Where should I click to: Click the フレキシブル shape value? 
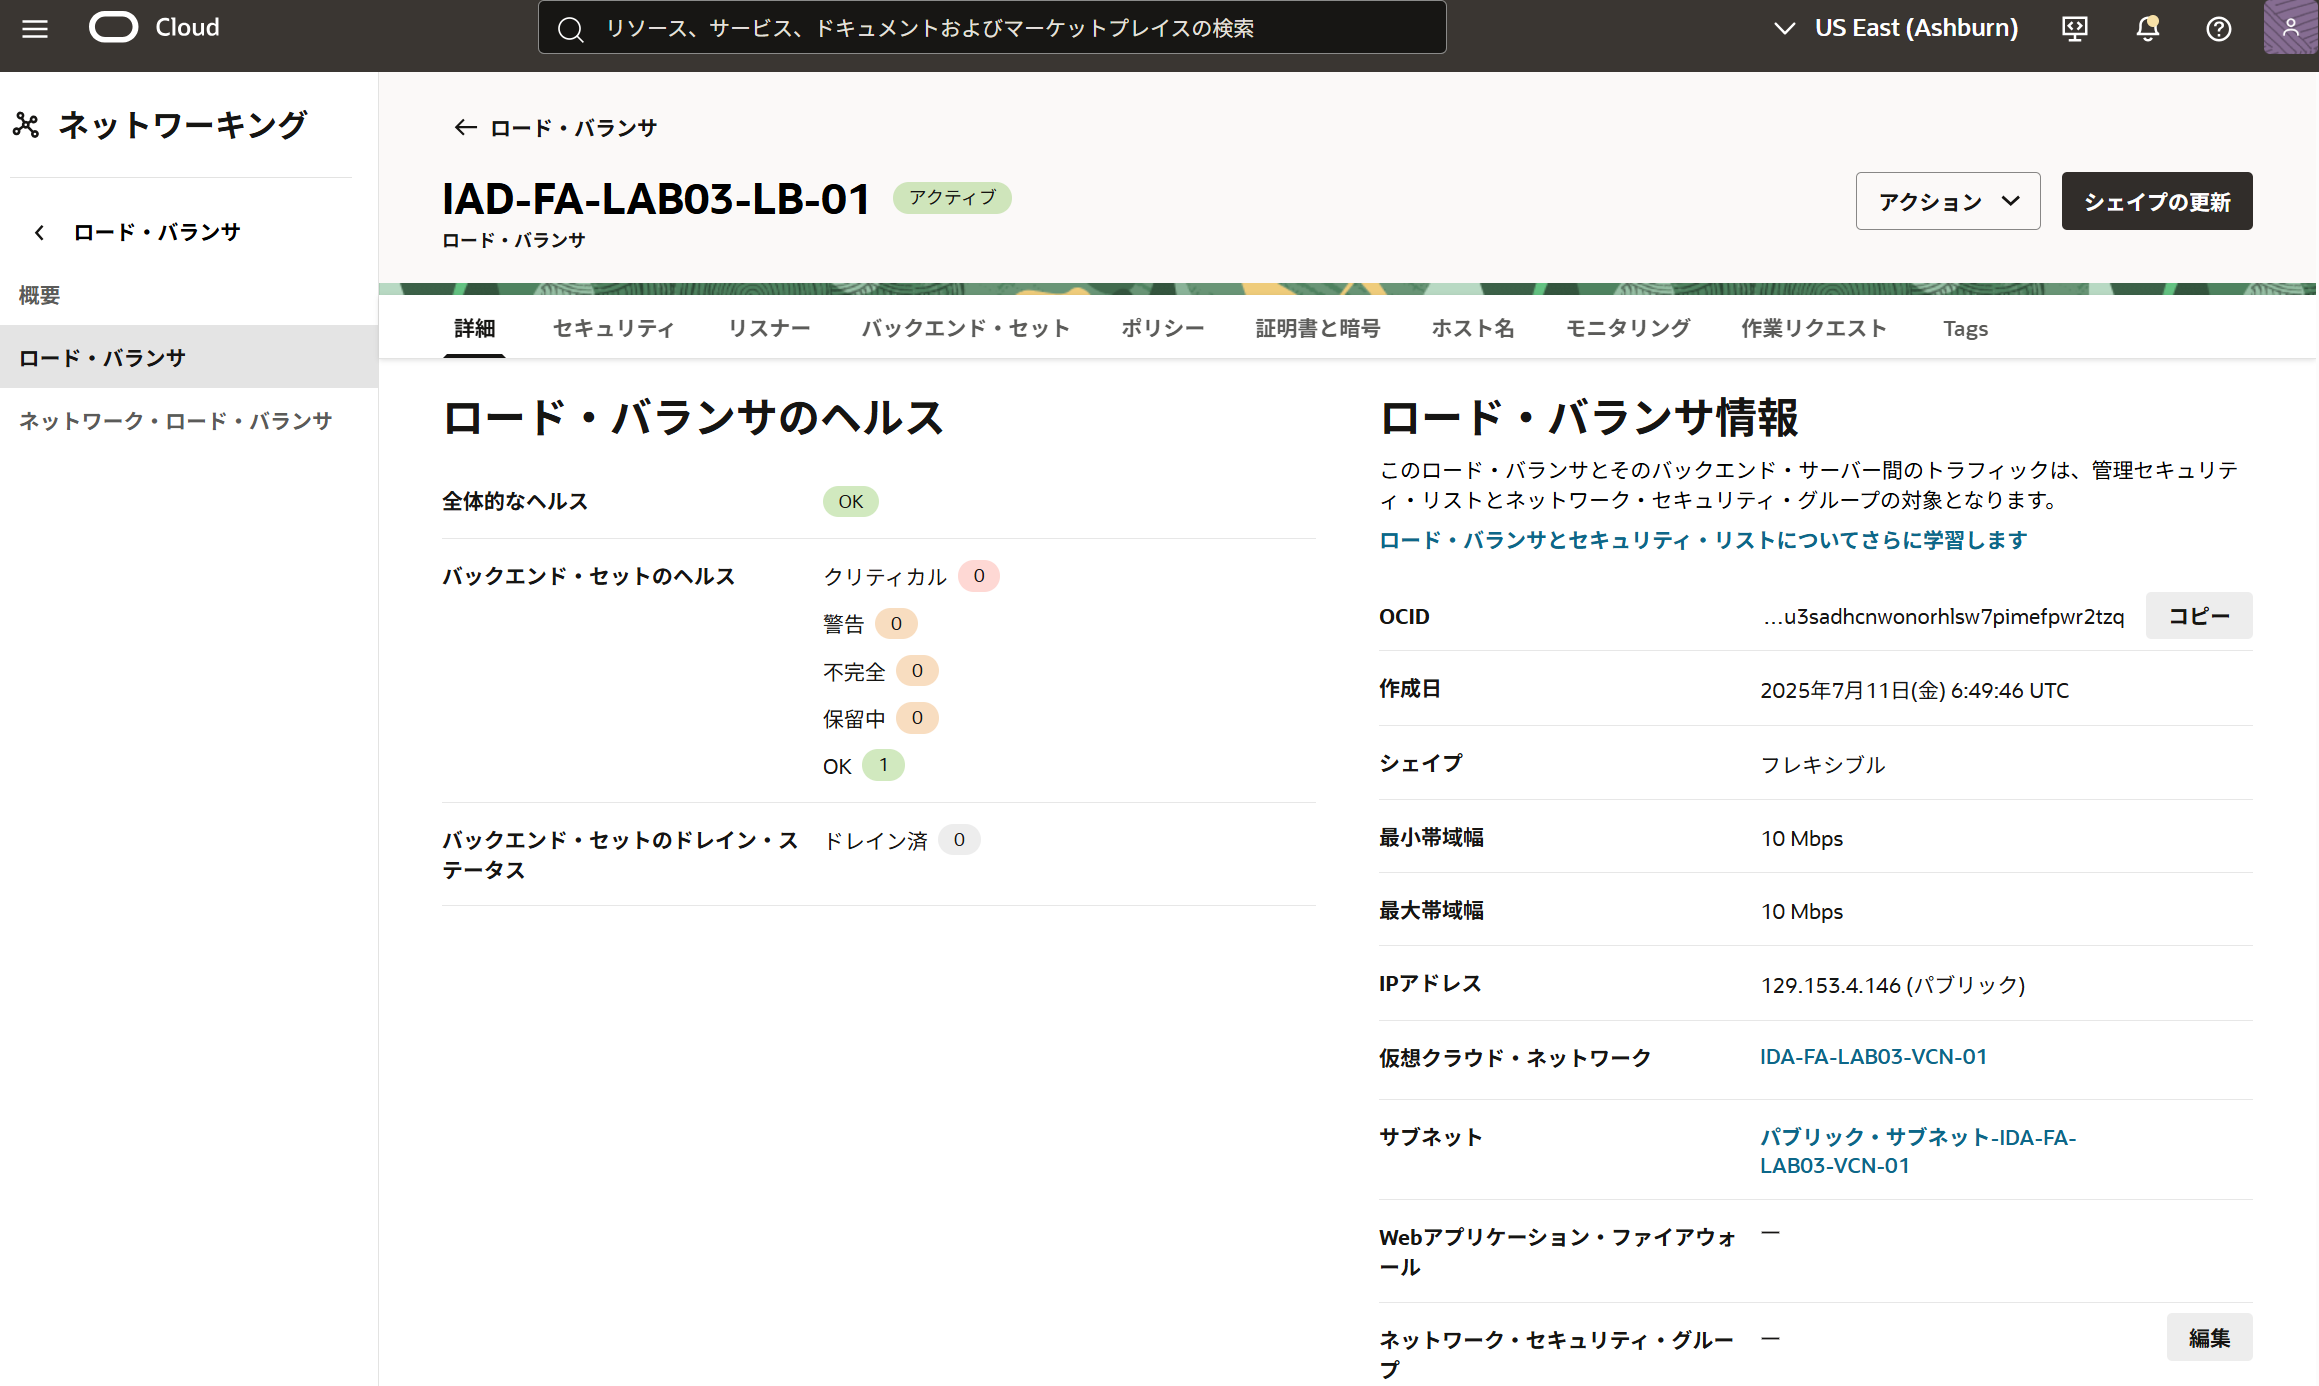[x=1822, y=764]
